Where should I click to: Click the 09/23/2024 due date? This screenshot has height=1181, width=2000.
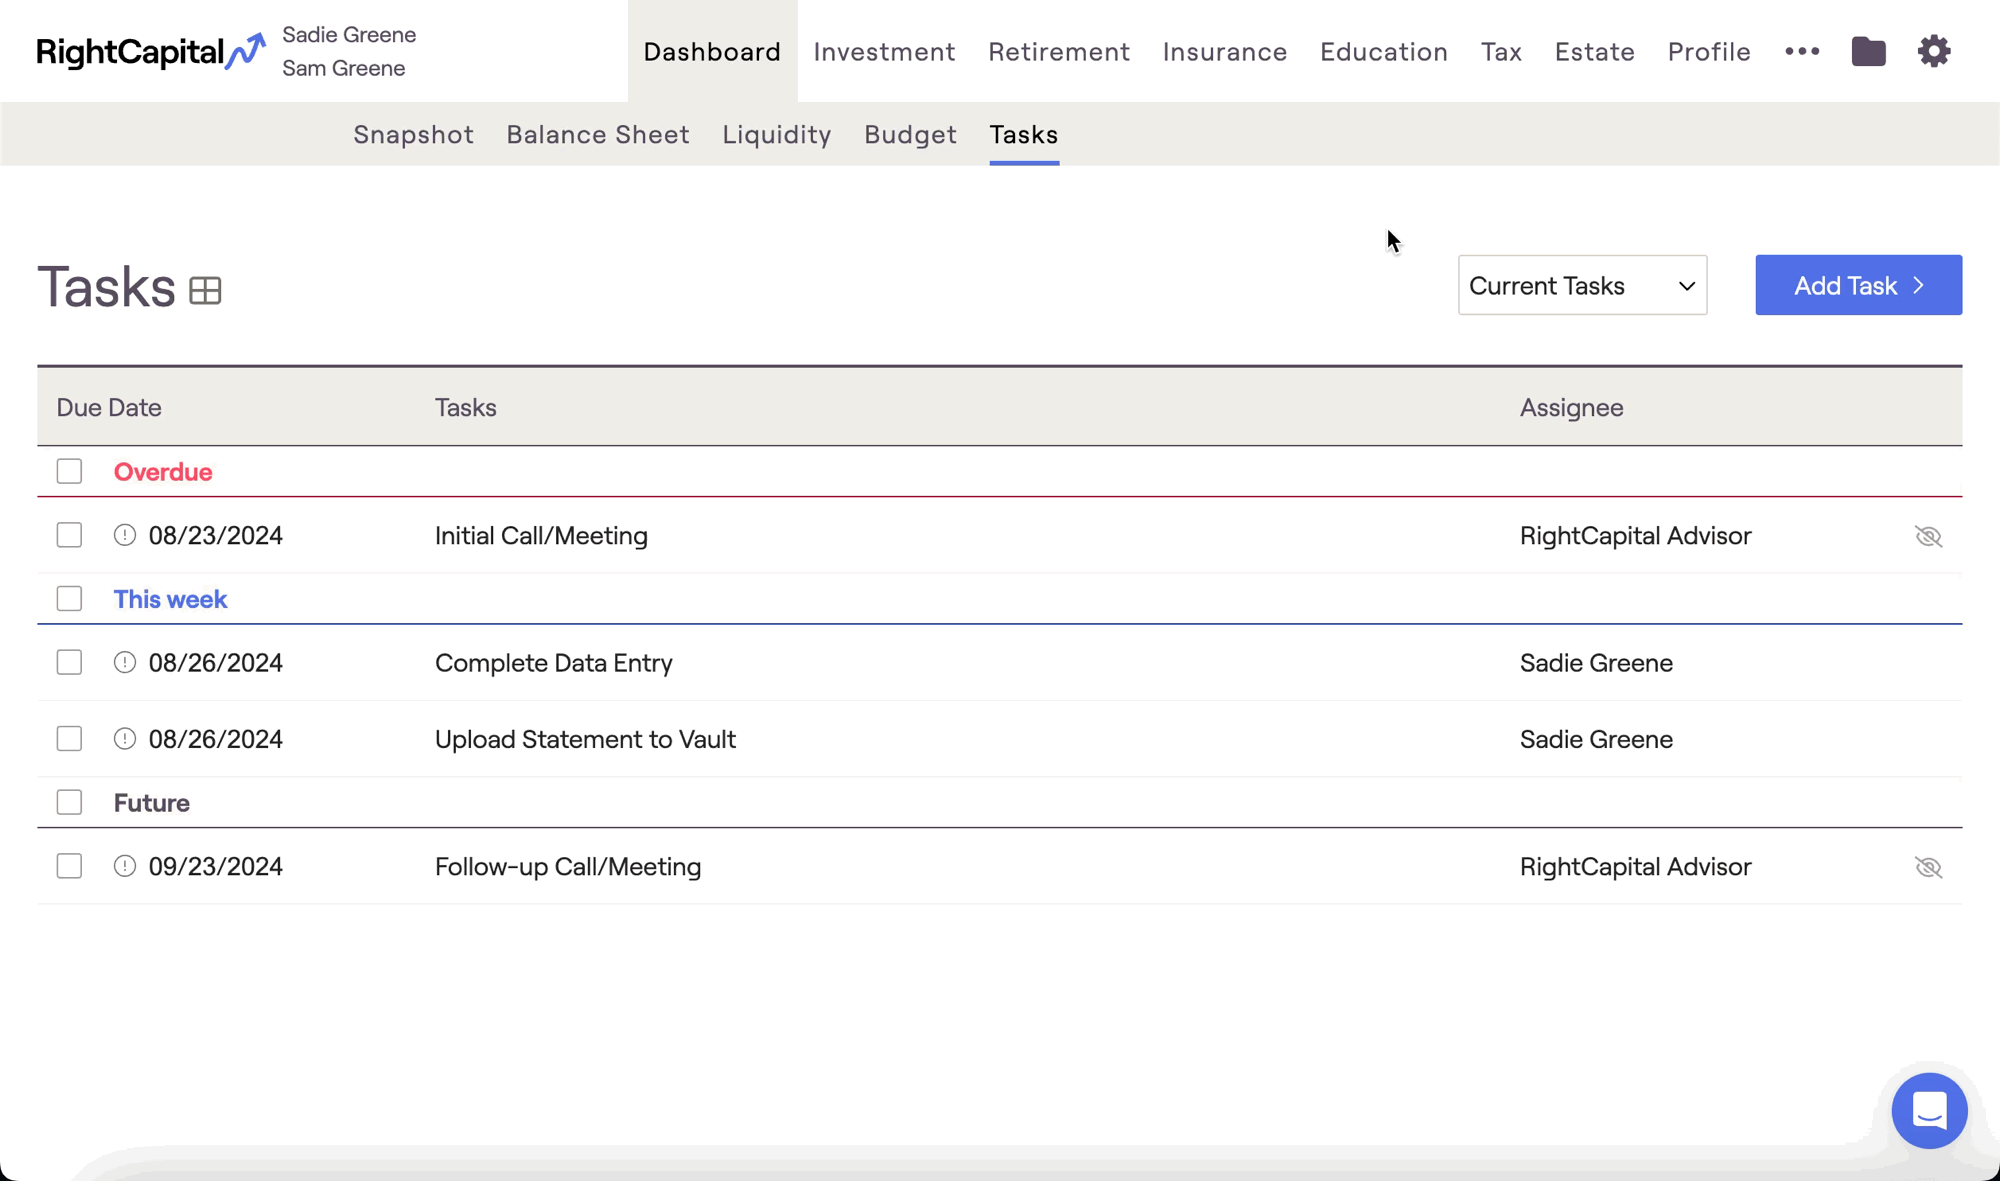[x=216, y=866]
